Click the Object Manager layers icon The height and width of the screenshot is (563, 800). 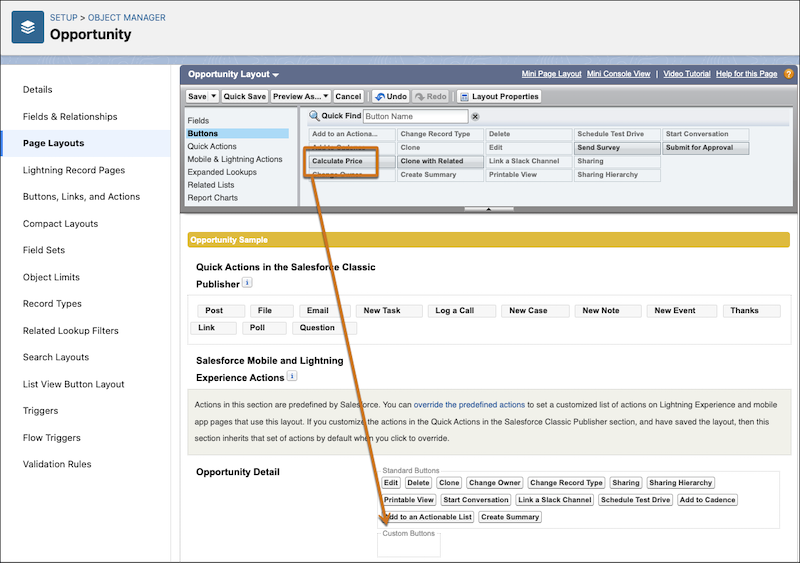click(28, 27)
